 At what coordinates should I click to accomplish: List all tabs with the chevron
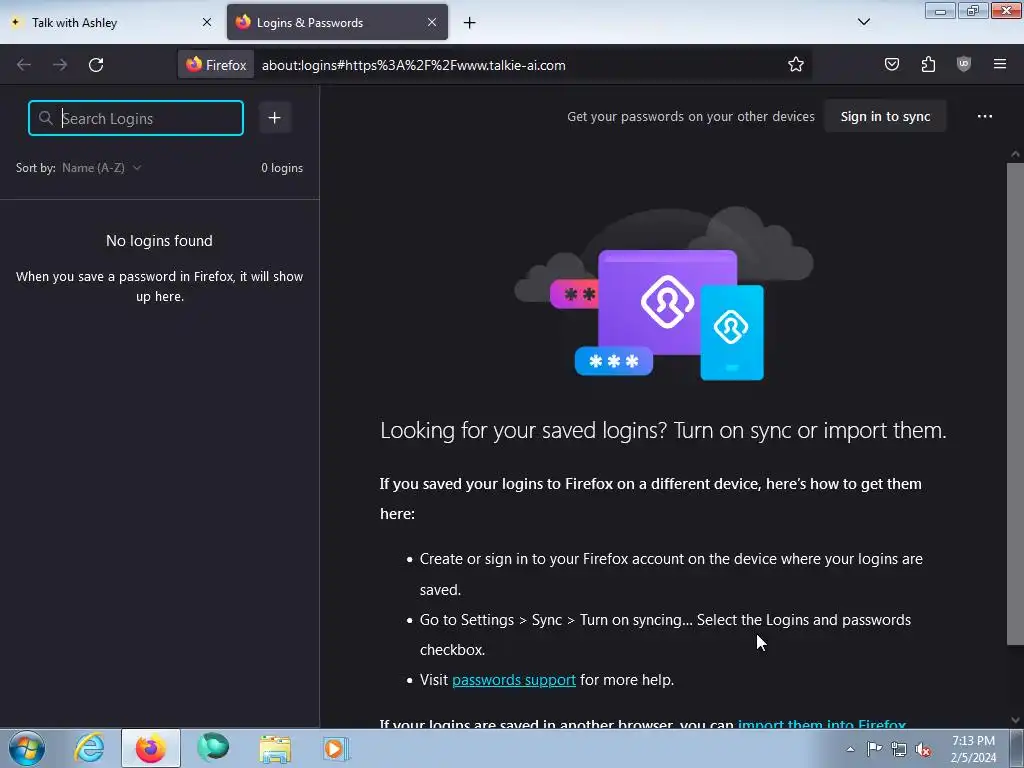pyautogui.click(x=863, y=22)
